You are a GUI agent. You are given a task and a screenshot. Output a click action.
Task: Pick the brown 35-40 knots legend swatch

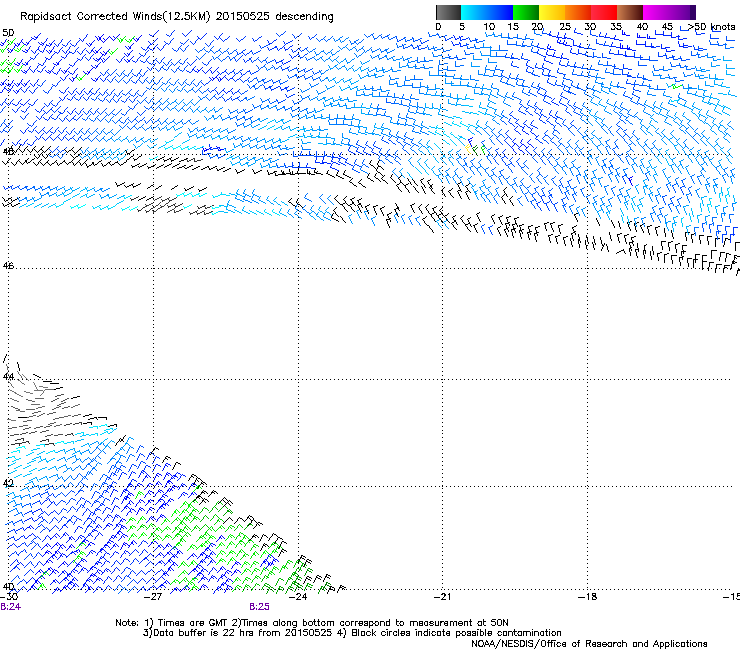[630, 12]
